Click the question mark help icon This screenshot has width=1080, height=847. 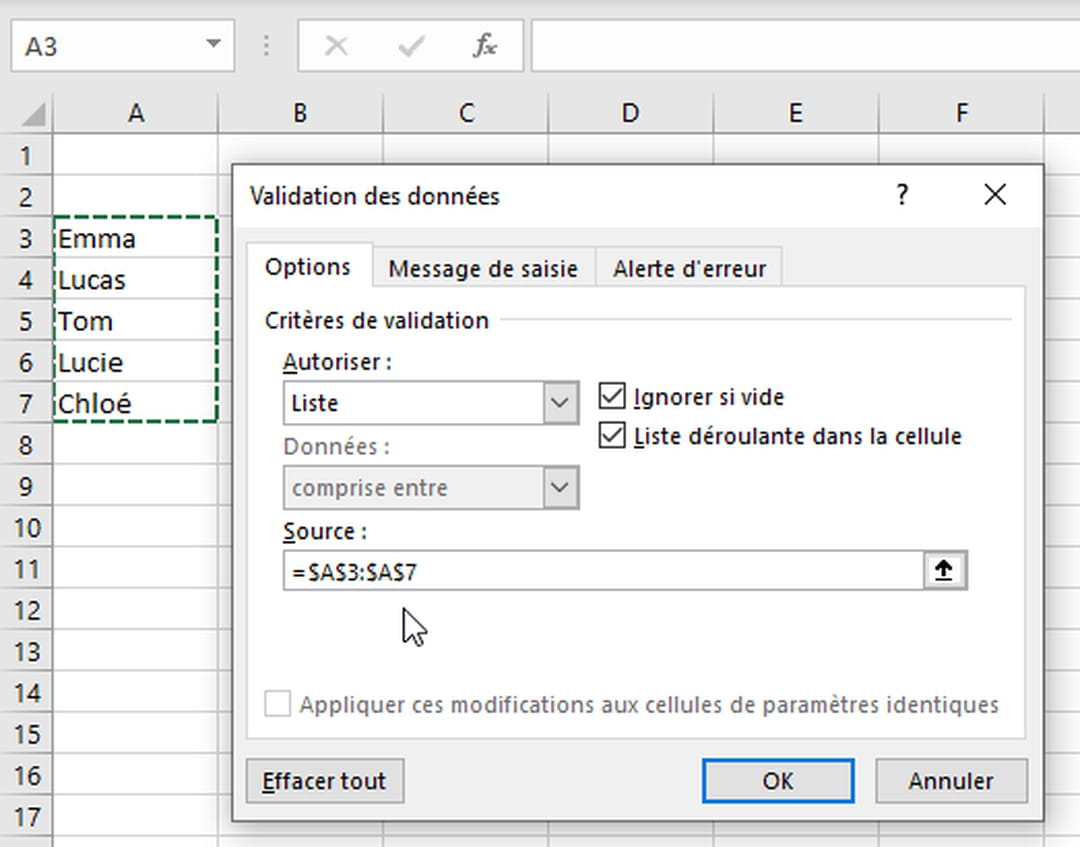902,196
